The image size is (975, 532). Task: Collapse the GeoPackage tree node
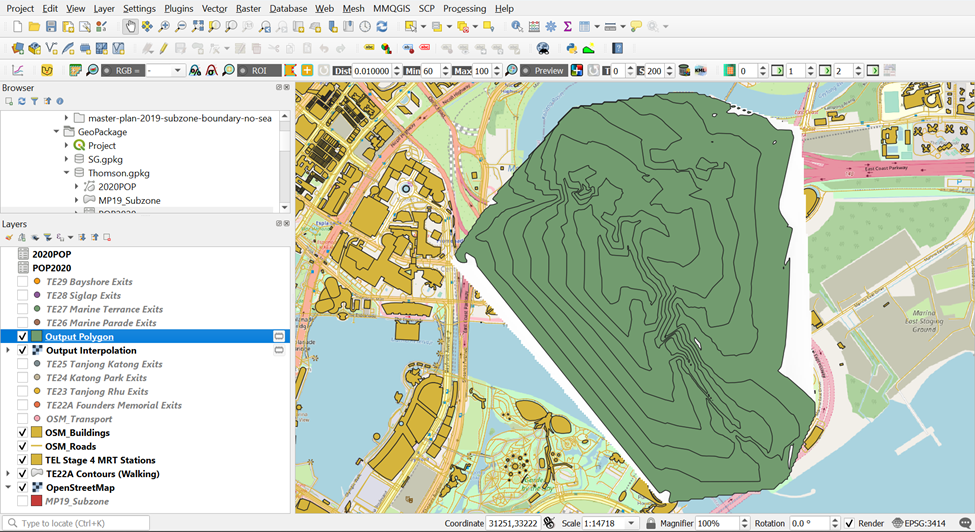tap(56, 132)
